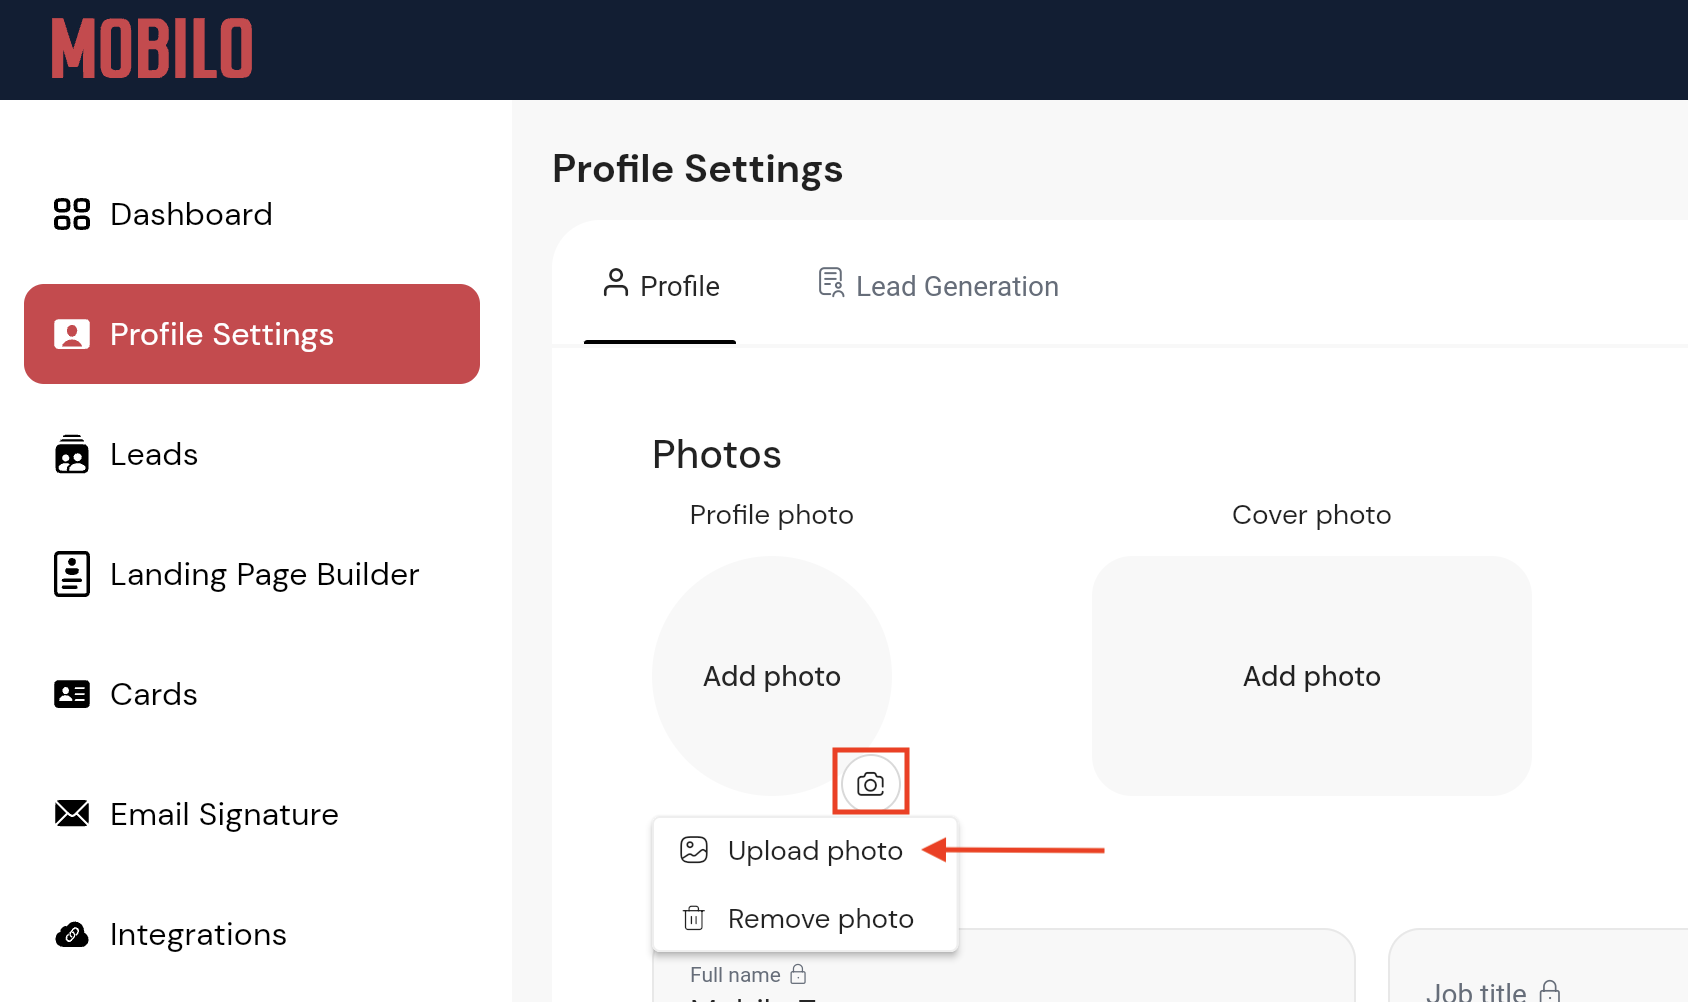Click the Landing Page Builder icon

click(72, 574)
